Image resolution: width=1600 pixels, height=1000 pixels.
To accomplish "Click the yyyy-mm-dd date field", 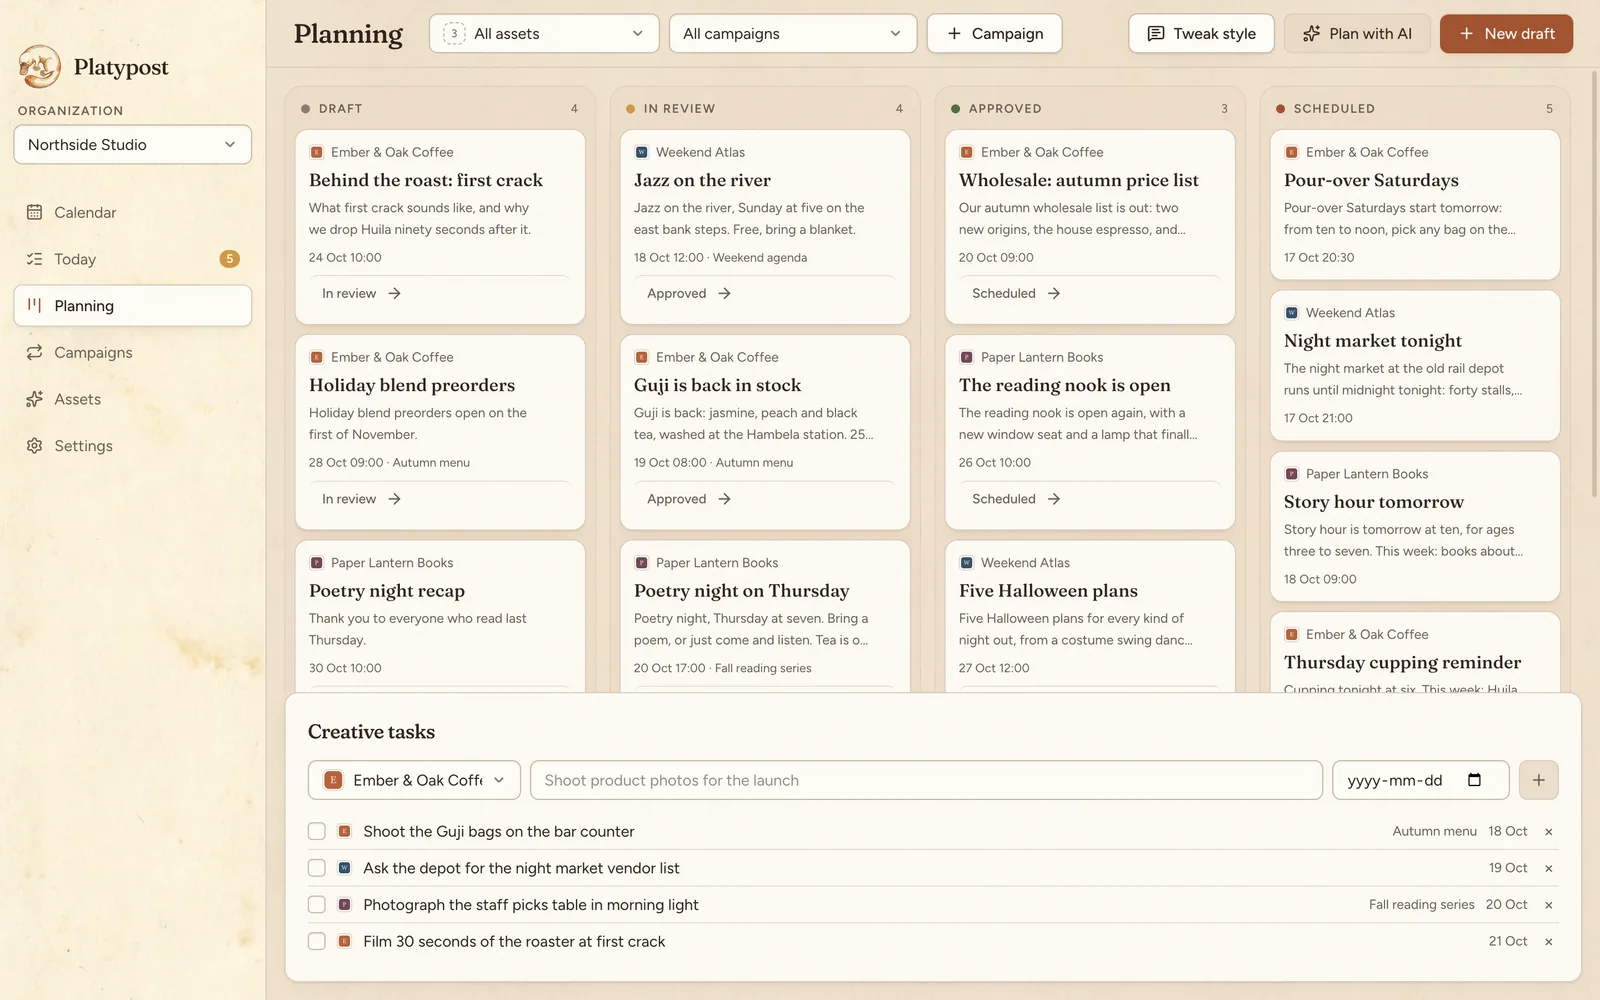I will (x=1420, y=780).
